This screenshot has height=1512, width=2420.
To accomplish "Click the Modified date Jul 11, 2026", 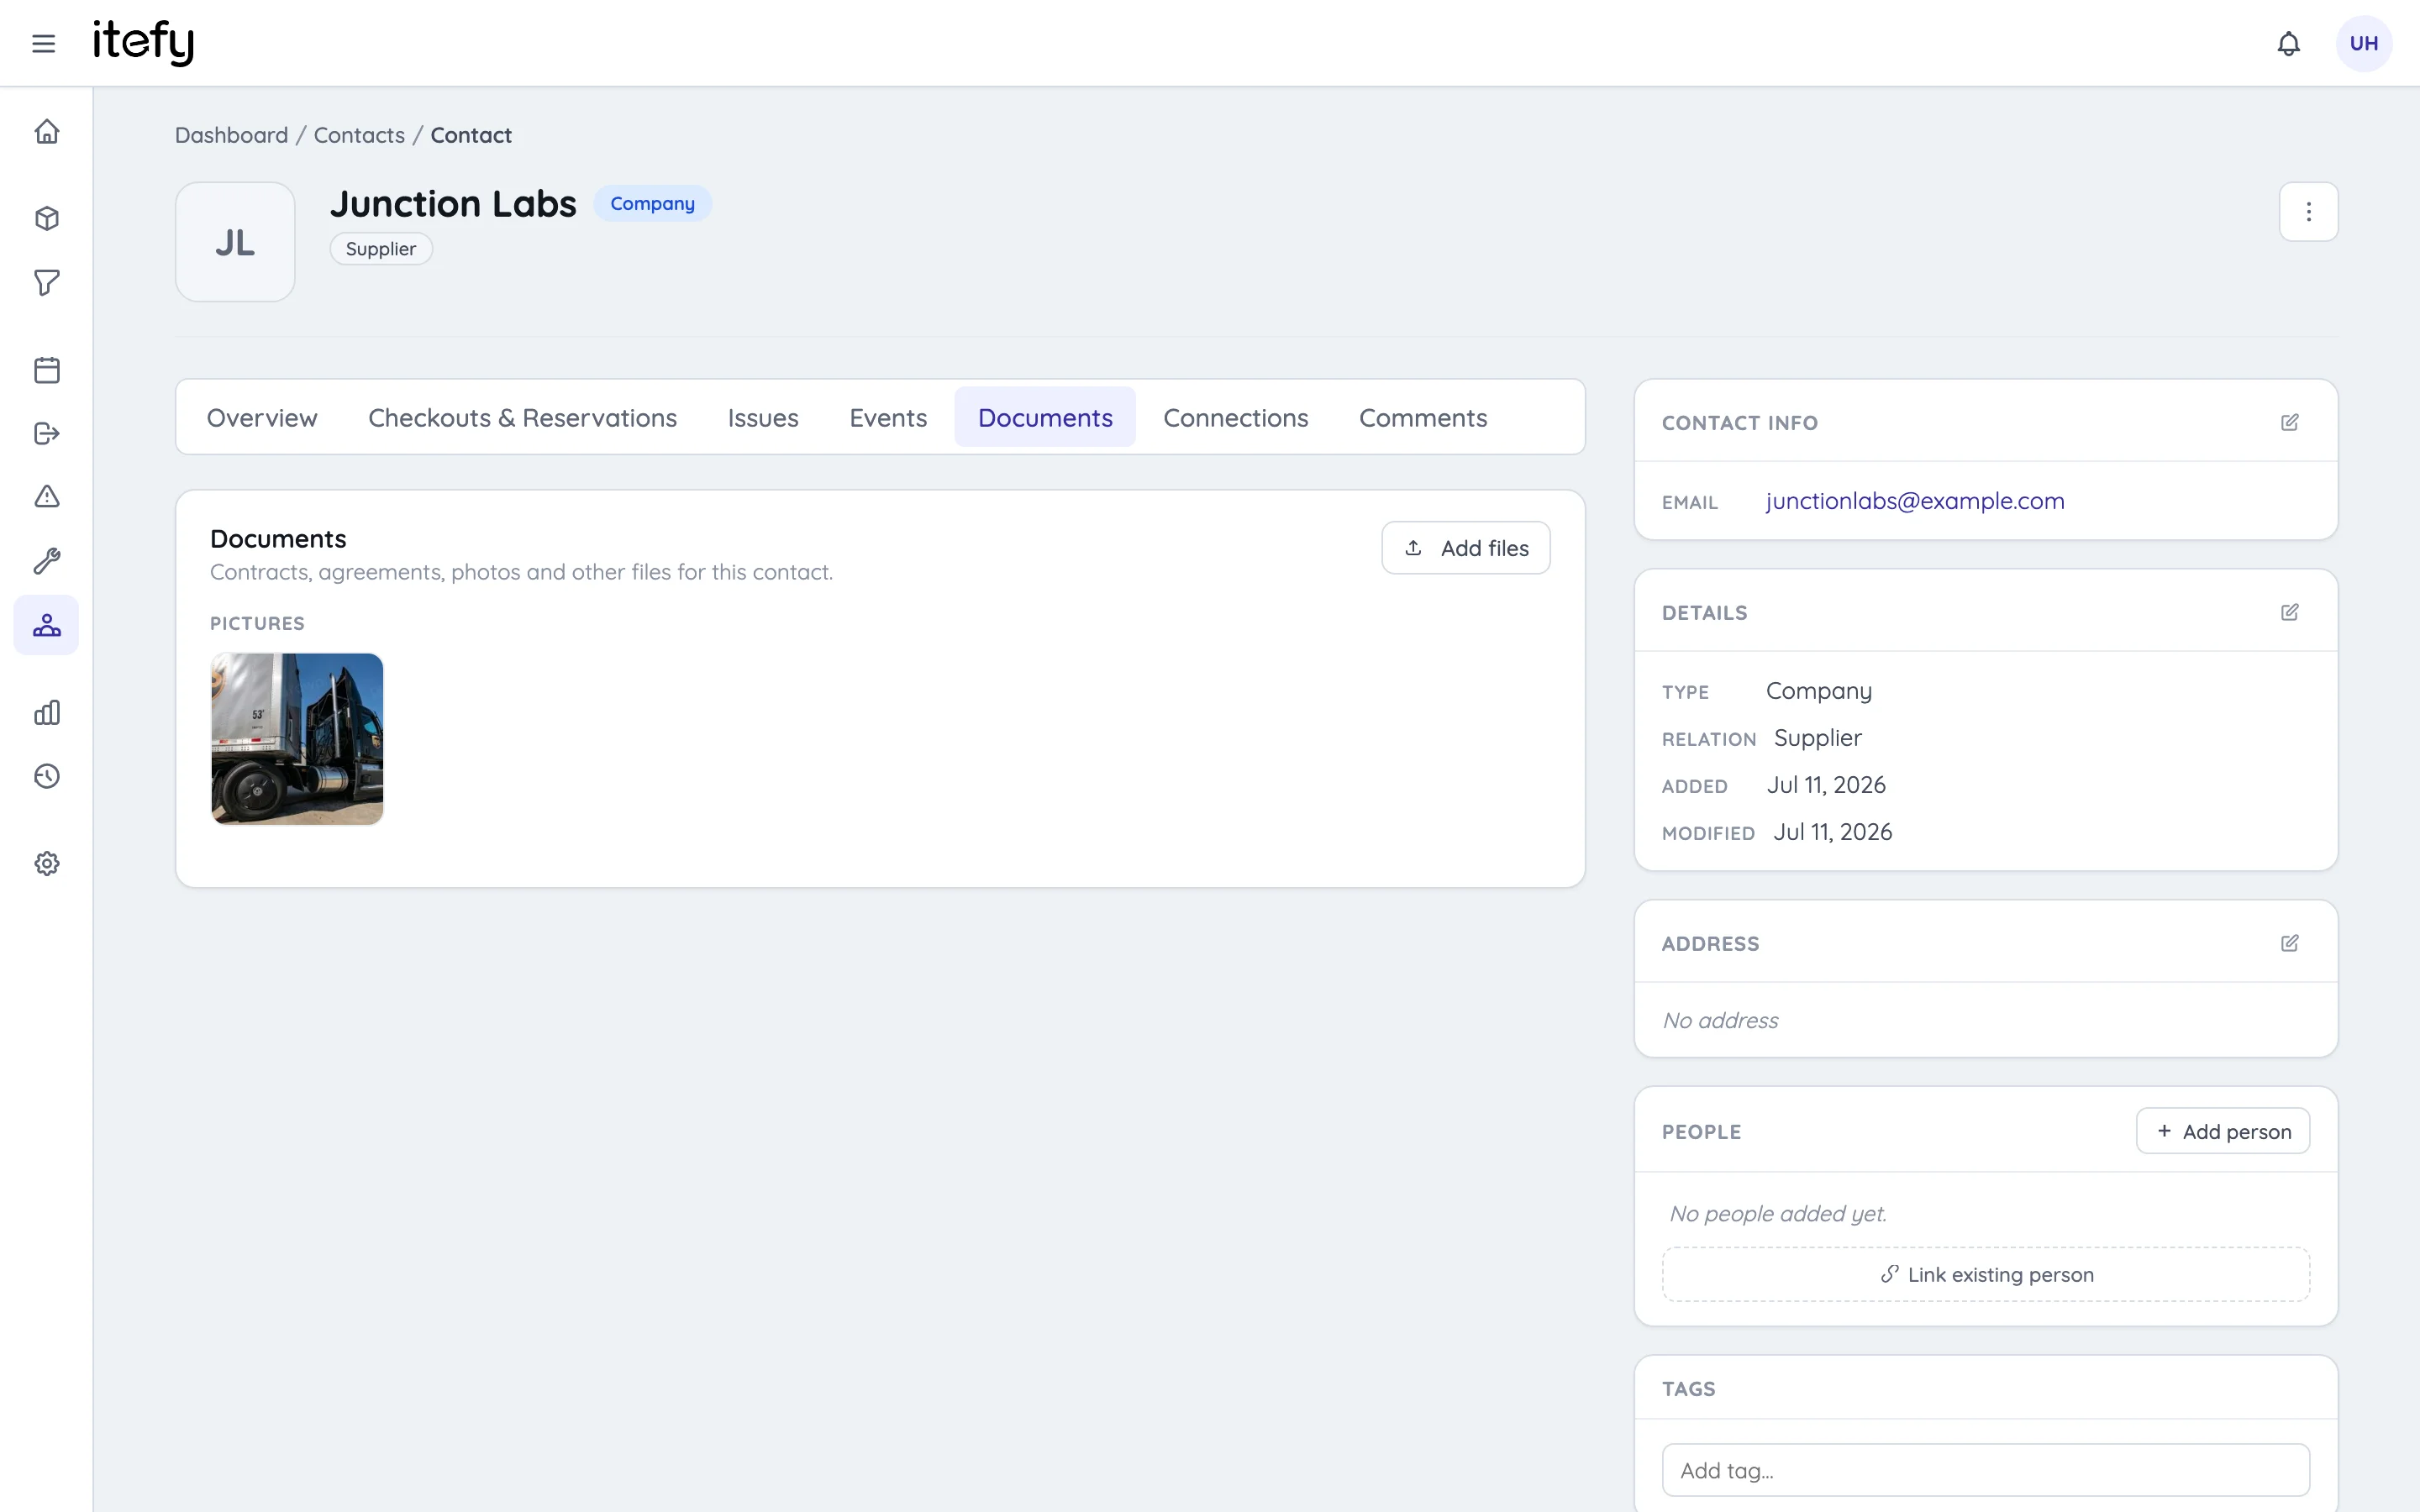I will pyautogui.click(x=1832, y=832).
